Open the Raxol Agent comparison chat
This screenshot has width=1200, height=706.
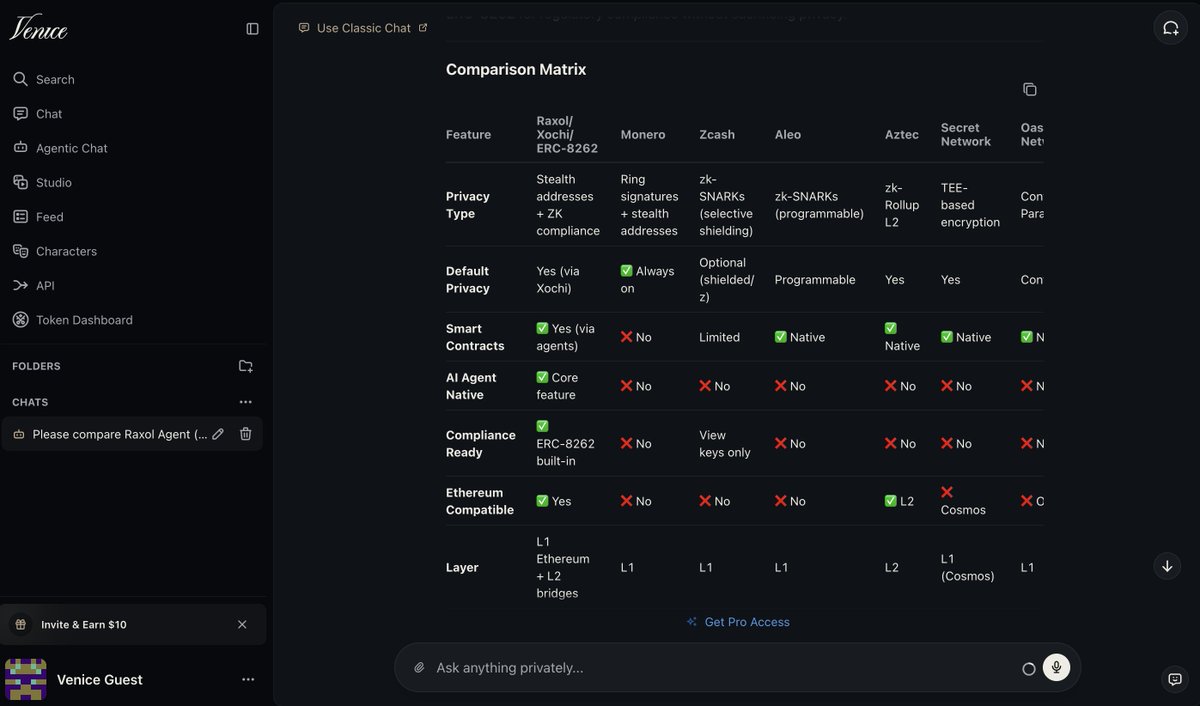(x=120, y=434)
